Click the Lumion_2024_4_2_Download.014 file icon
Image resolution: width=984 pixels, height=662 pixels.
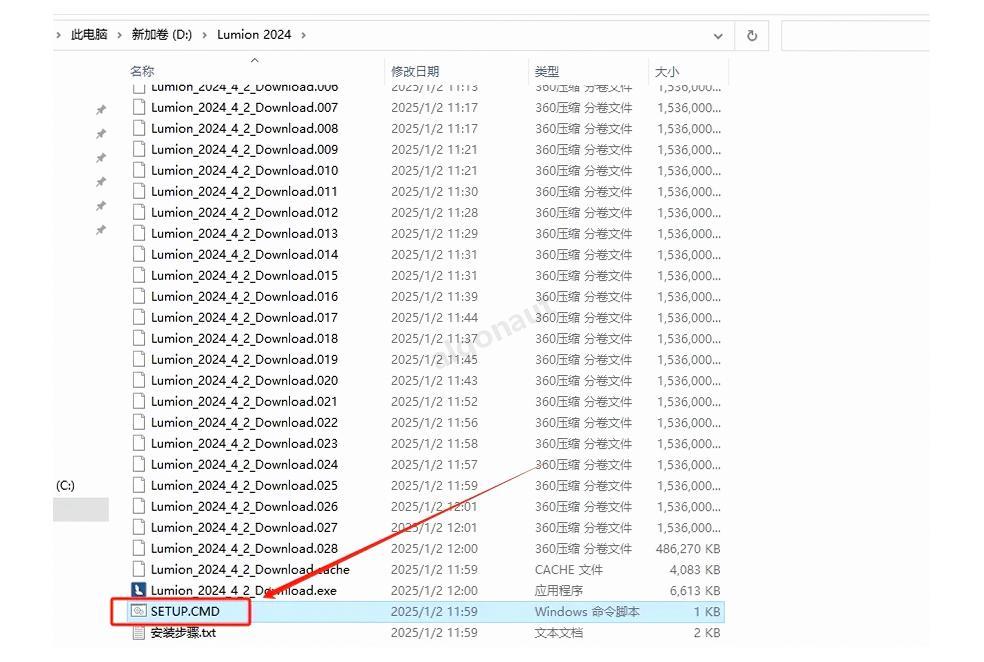point(139,254)
